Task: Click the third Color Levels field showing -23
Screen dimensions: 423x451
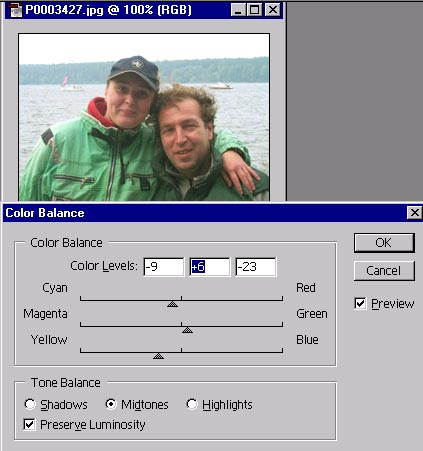Action: point(256,267)
